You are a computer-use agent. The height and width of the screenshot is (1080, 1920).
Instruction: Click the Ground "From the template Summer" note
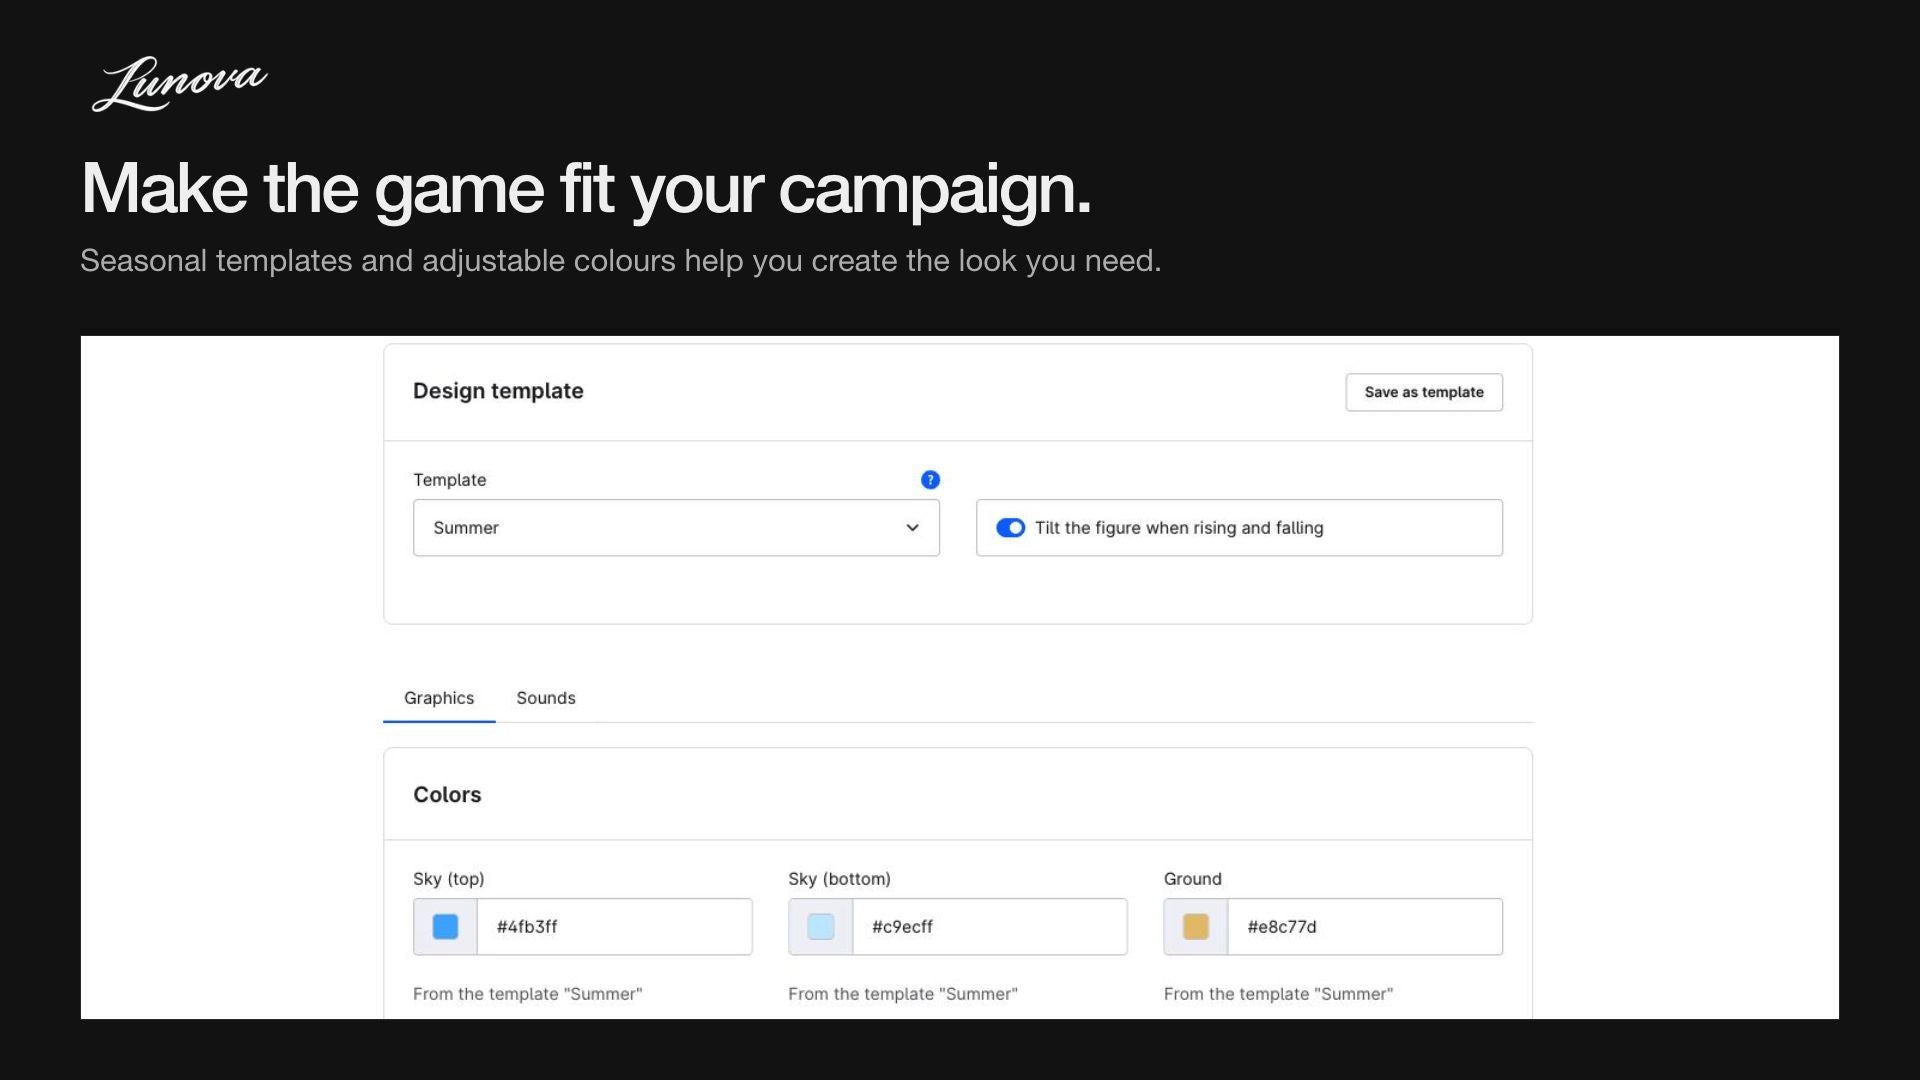click(1278, 994)
